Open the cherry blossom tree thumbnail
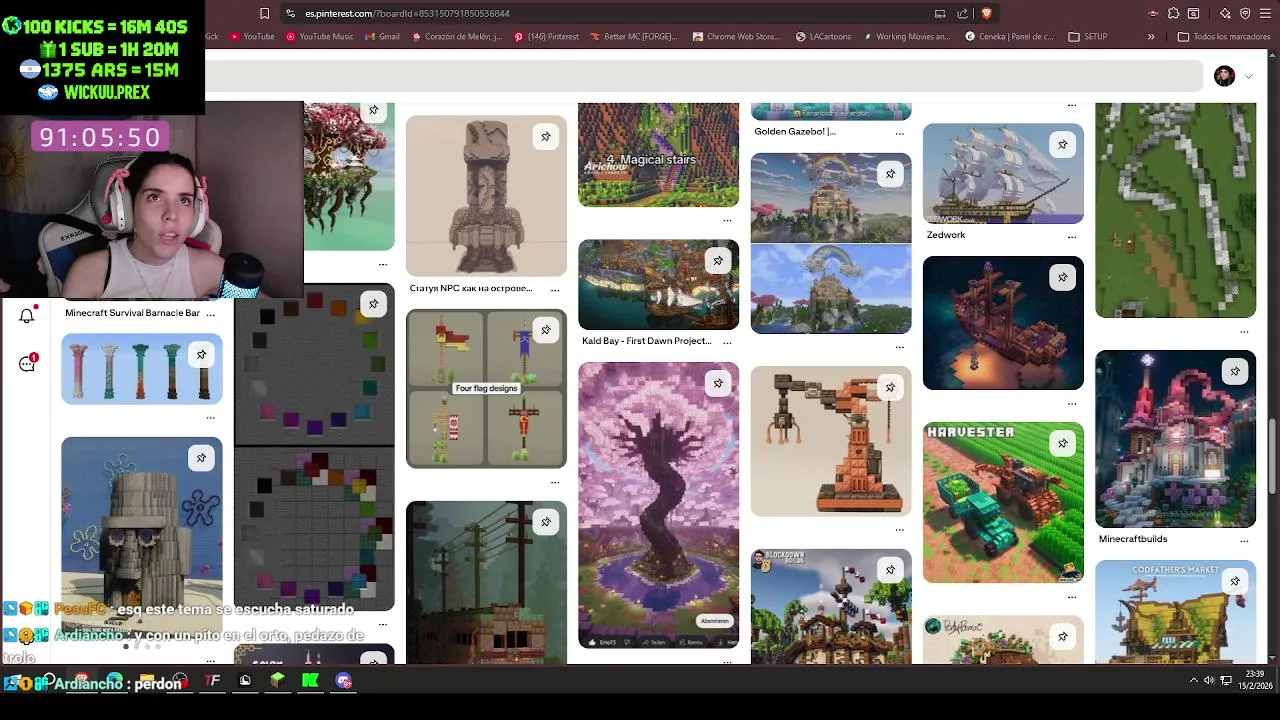1280x720 pixels. pyautogui.click(x=658, y=505)
